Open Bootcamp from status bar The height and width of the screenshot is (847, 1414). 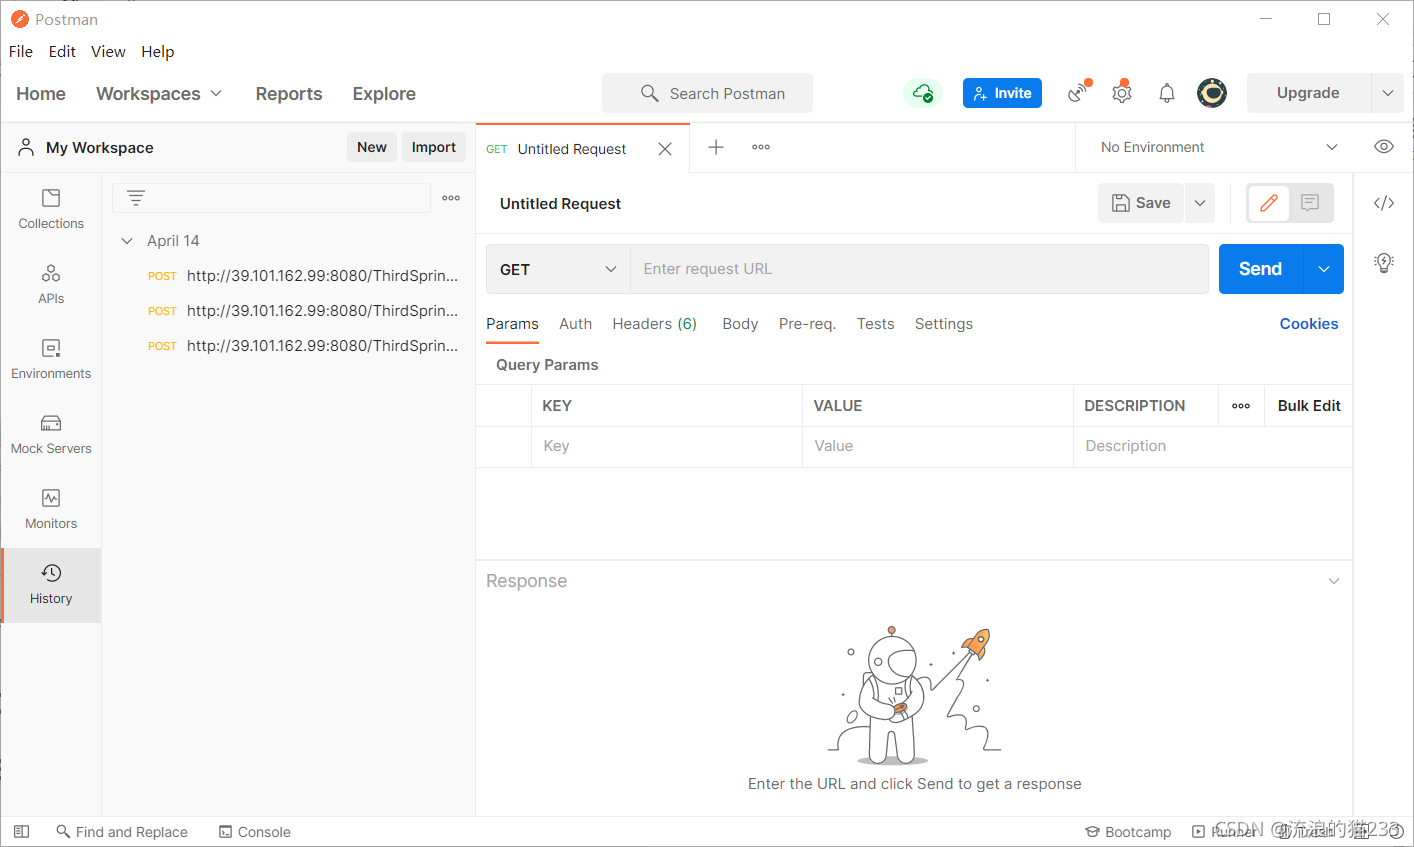1128,832
